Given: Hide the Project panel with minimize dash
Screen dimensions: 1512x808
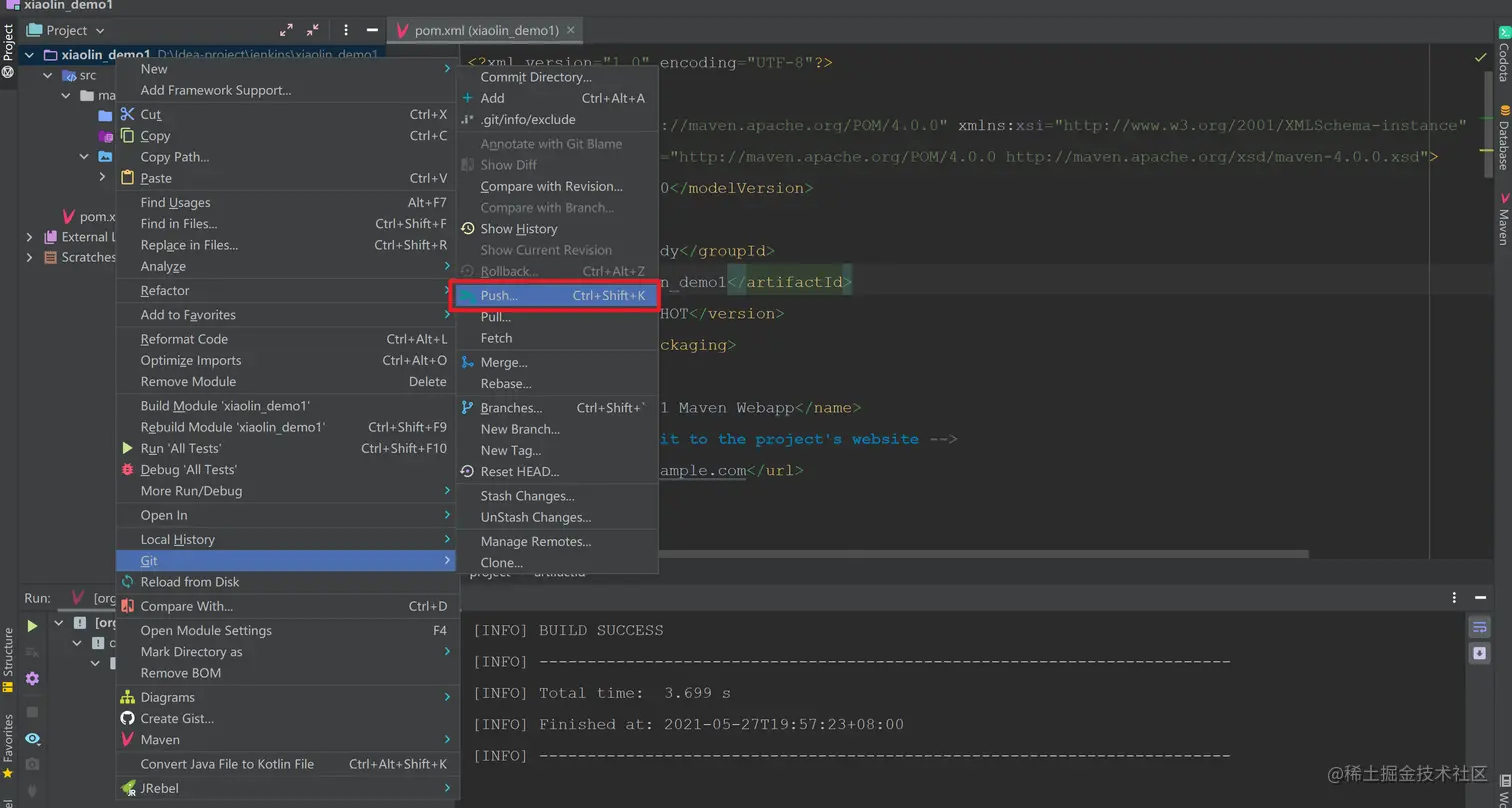Looking at the screenshot, I should (x=372, y=30).
